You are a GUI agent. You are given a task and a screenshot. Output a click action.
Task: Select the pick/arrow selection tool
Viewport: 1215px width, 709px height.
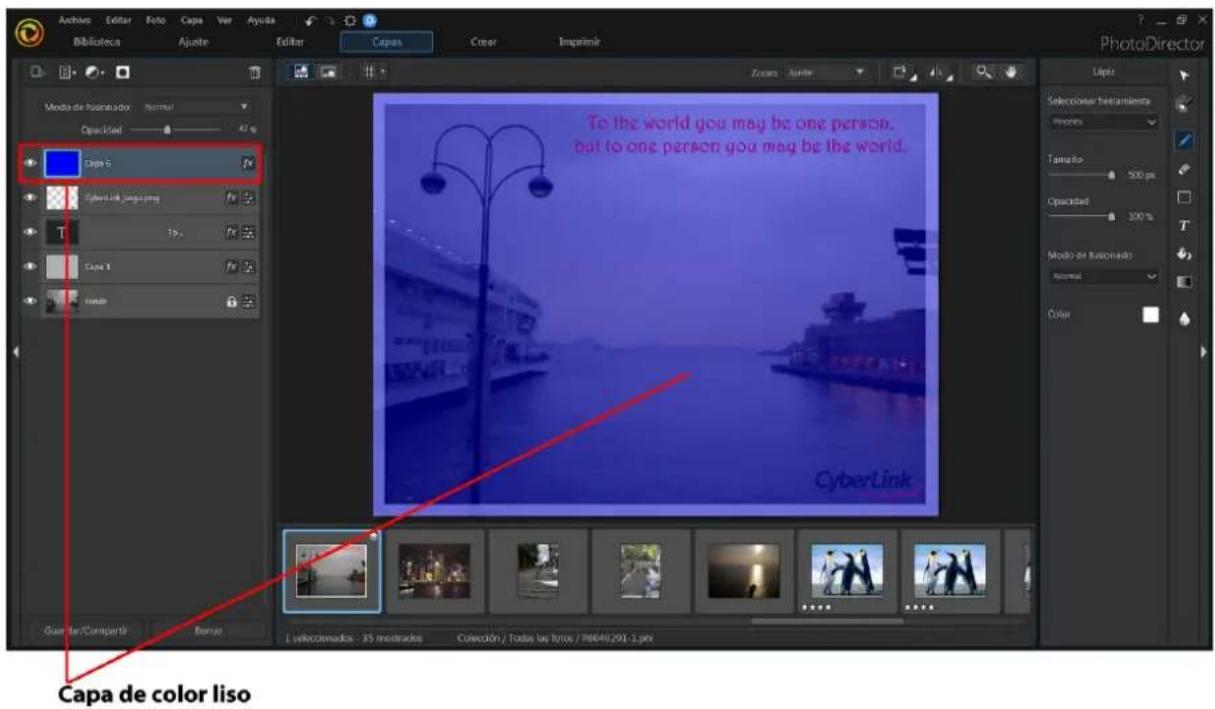[1185, 76]
